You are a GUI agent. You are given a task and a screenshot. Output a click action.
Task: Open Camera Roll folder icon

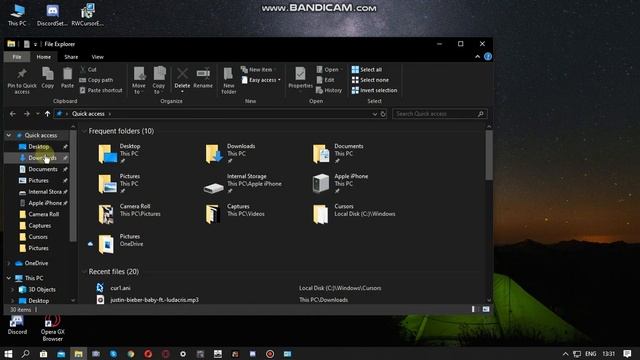click(106, 214)
